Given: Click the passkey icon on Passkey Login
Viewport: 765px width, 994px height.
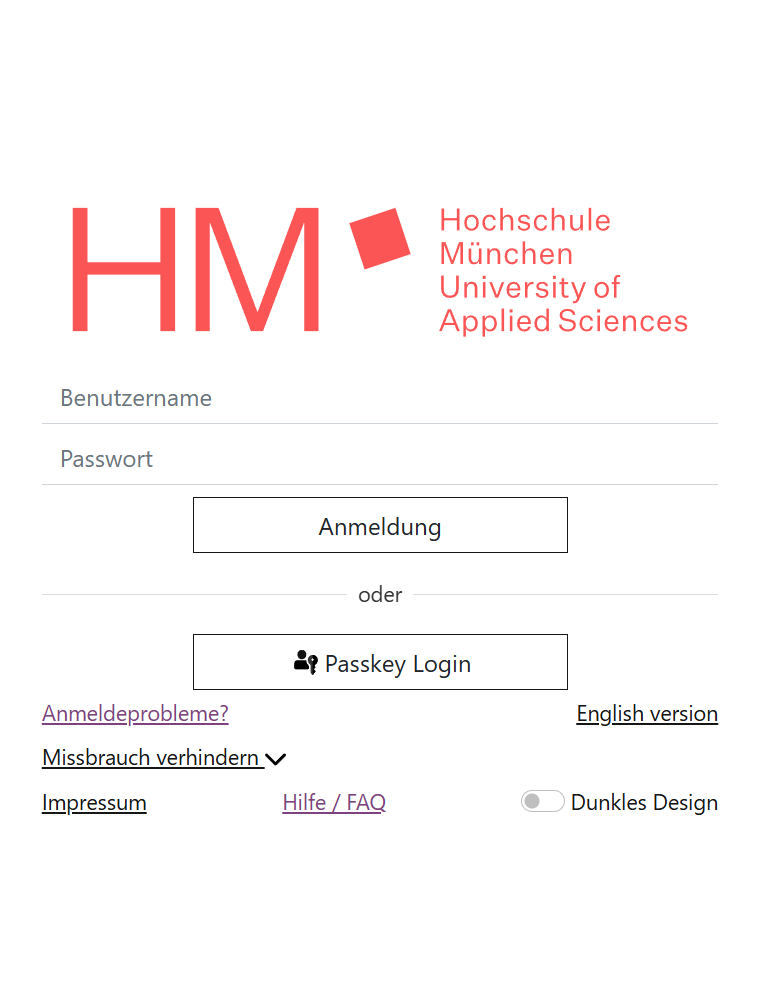Looking at the screenshot, I should tap(306, 662).
